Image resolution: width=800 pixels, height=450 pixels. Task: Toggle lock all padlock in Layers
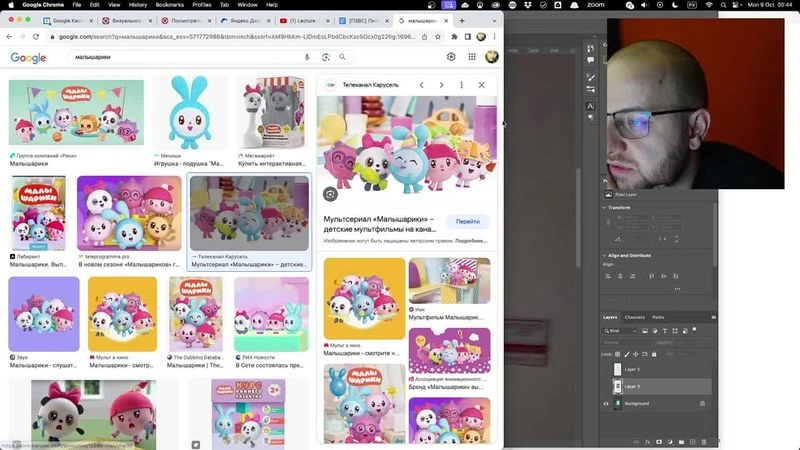click(654, 354)
